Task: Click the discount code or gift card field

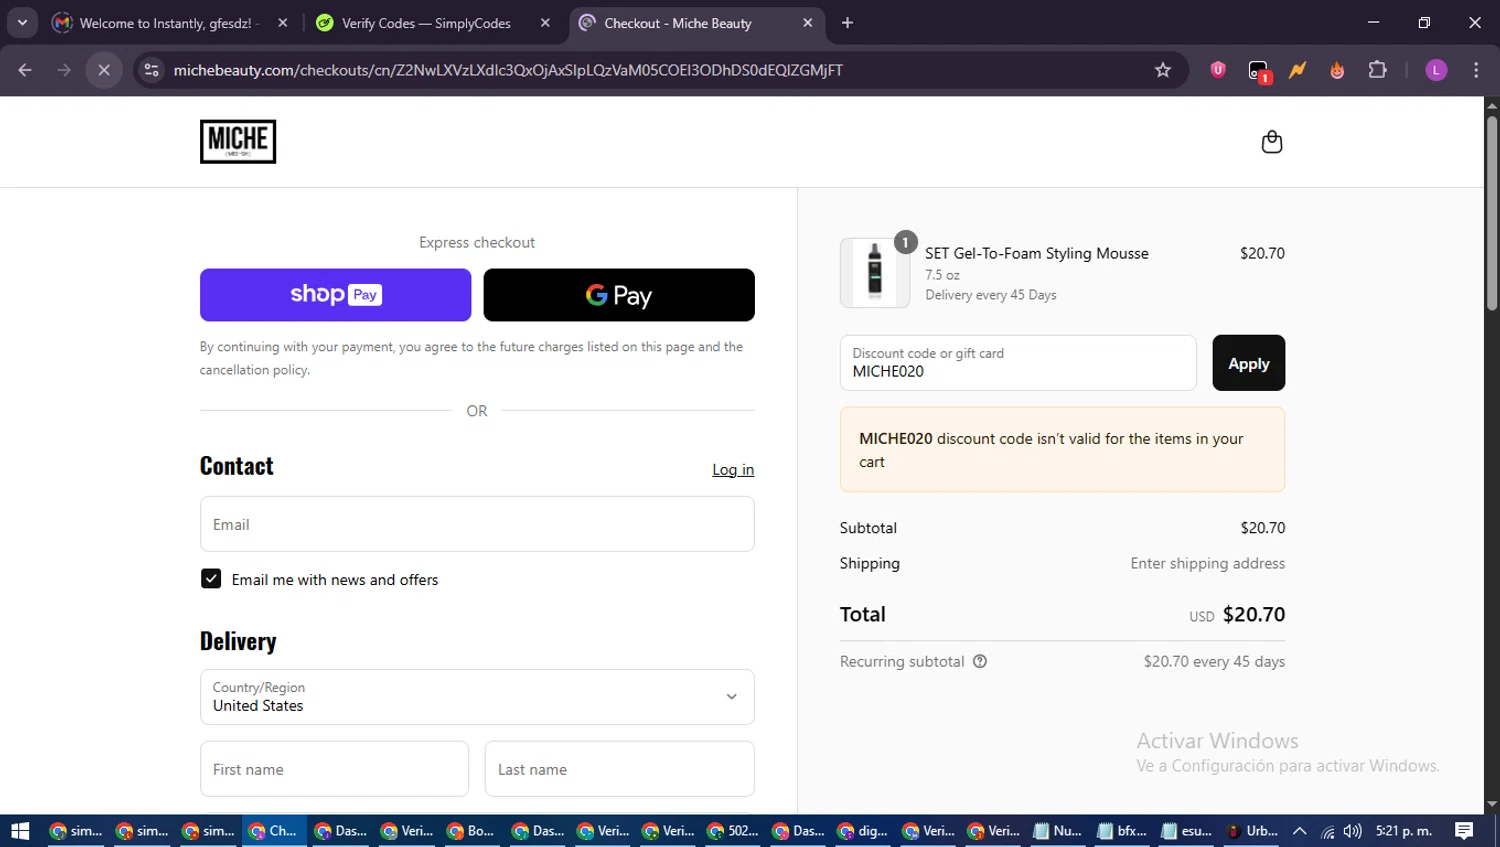Action: (1018, 363)
